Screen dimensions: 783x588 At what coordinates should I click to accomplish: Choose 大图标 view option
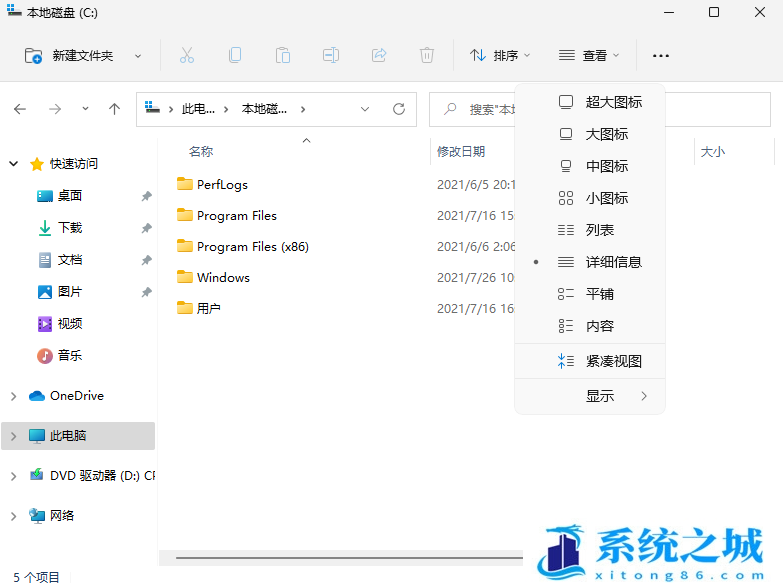pyautogui.click(x=590, y=134)
